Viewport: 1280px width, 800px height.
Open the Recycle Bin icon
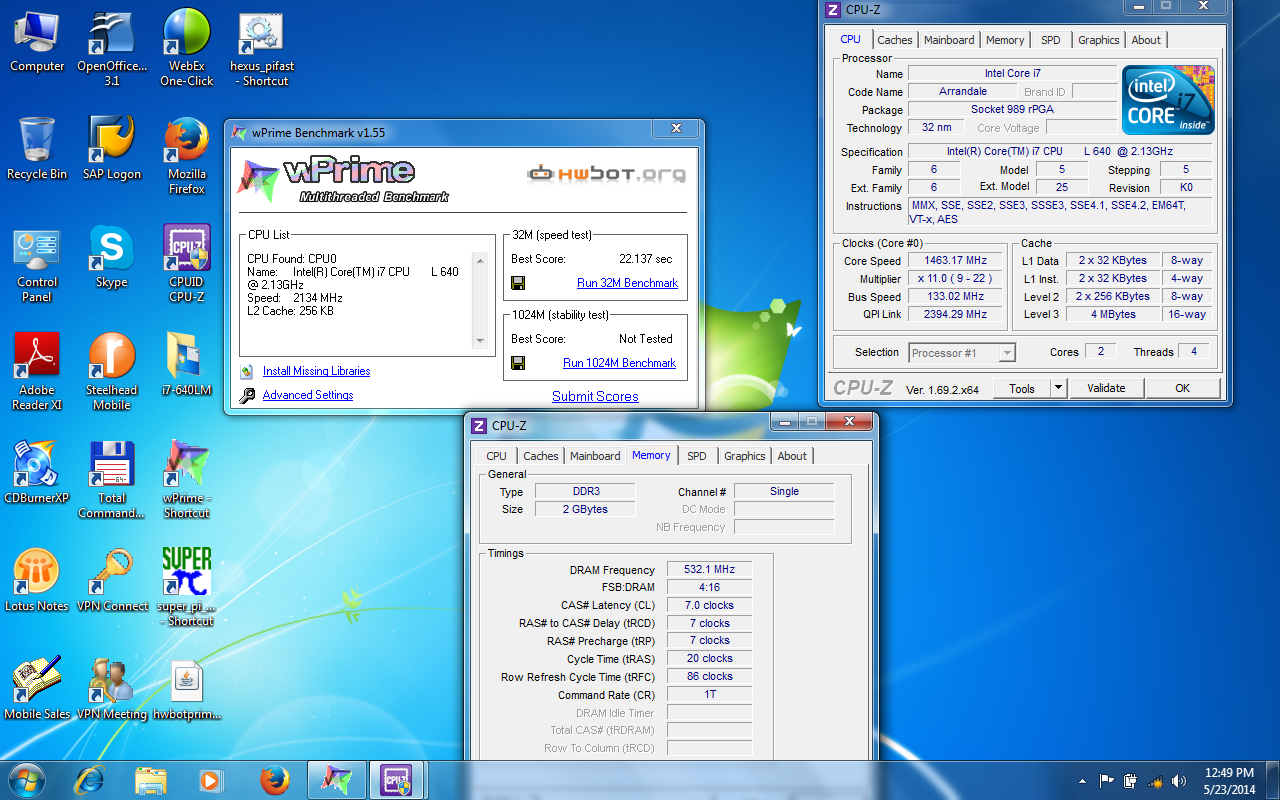pyautogui.click(x=37, y=148)
